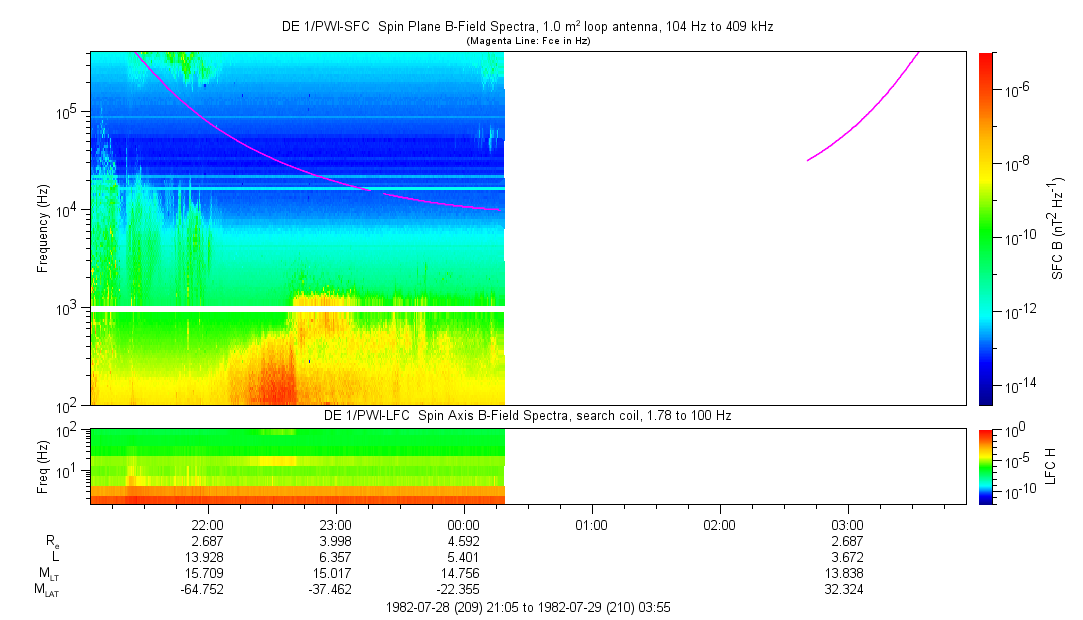Click the 03:00 time axis label
Viewport: 1083px width, 620px height.
tap(847, 525)
